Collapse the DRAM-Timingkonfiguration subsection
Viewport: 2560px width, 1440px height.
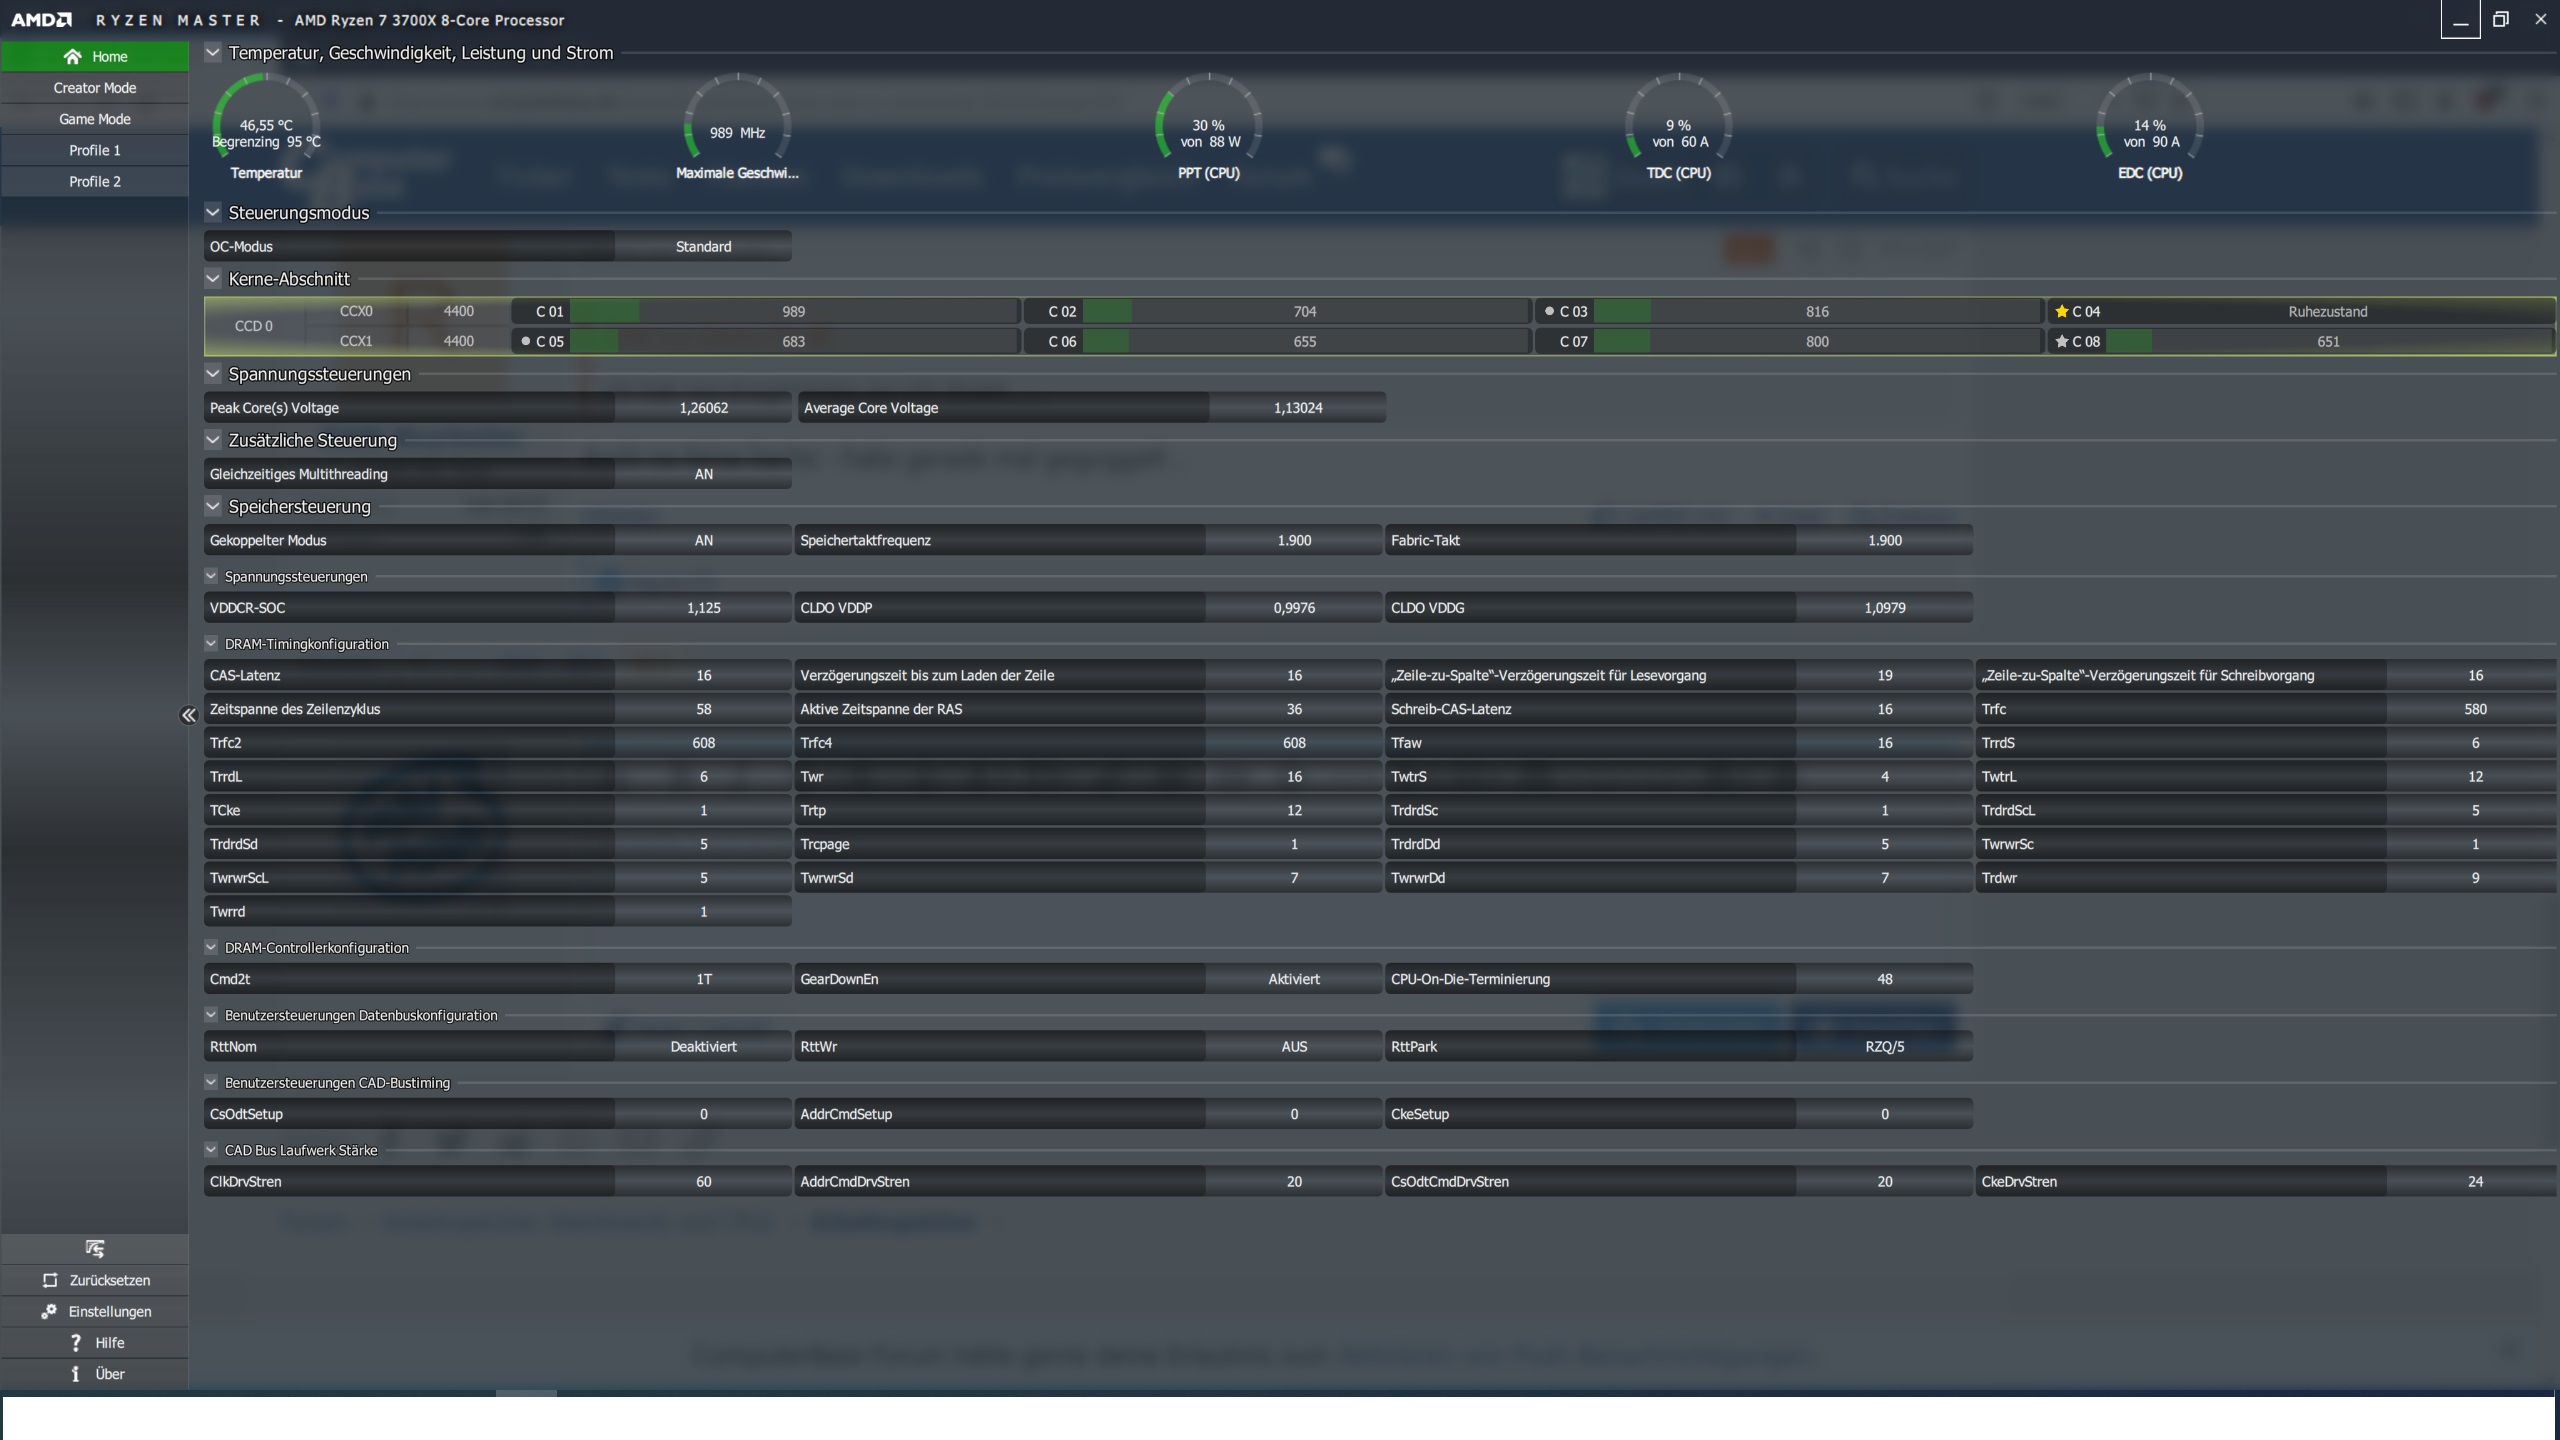pyautogui.click(x=211, y=644)
